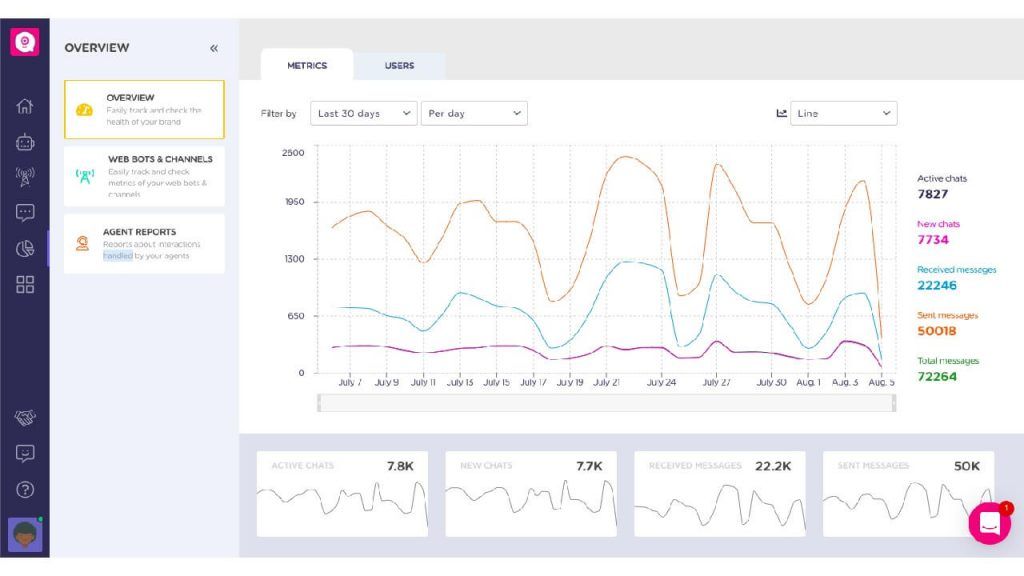Open the bot builder robot icon
The width and height of the screenshot is (1024, 576).
click(25, 142)
